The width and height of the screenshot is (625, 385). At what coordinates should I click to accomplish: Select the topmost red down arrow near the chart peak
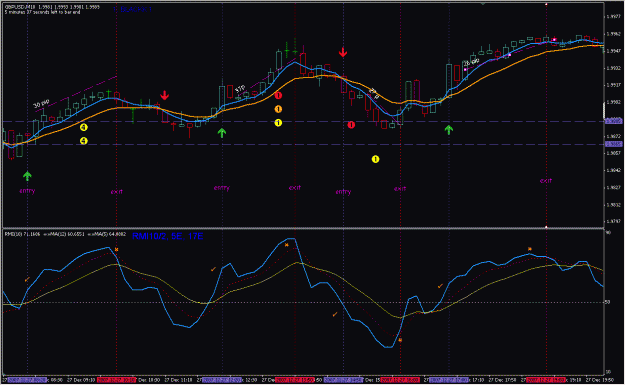point(343,52)
